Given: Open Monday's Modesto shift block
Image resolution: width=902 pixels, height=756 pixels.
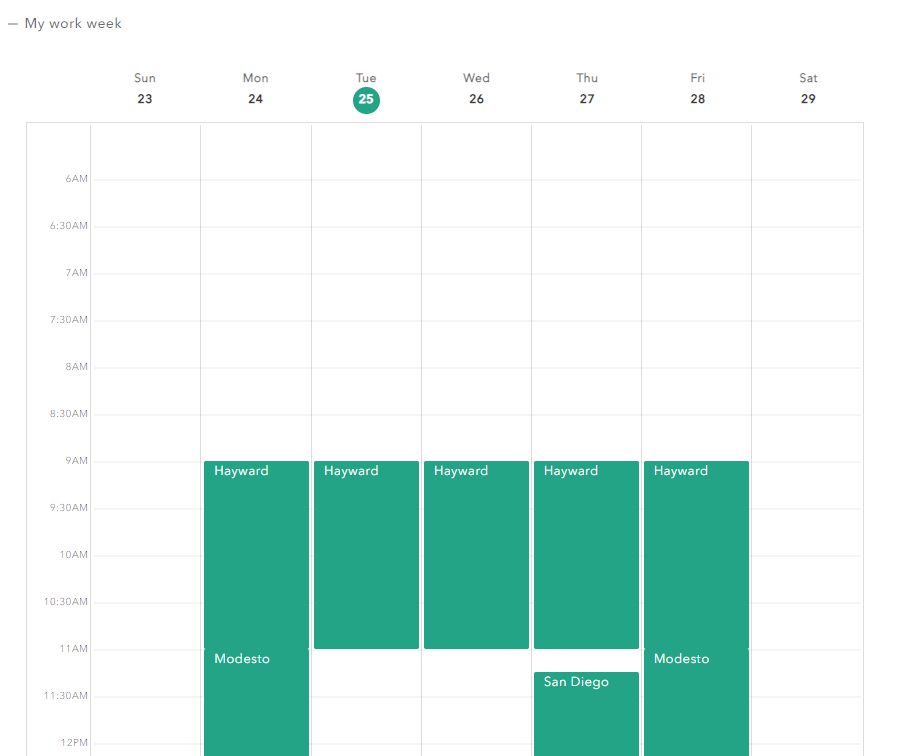Looking at the screenshot, I should coord(256,702).
